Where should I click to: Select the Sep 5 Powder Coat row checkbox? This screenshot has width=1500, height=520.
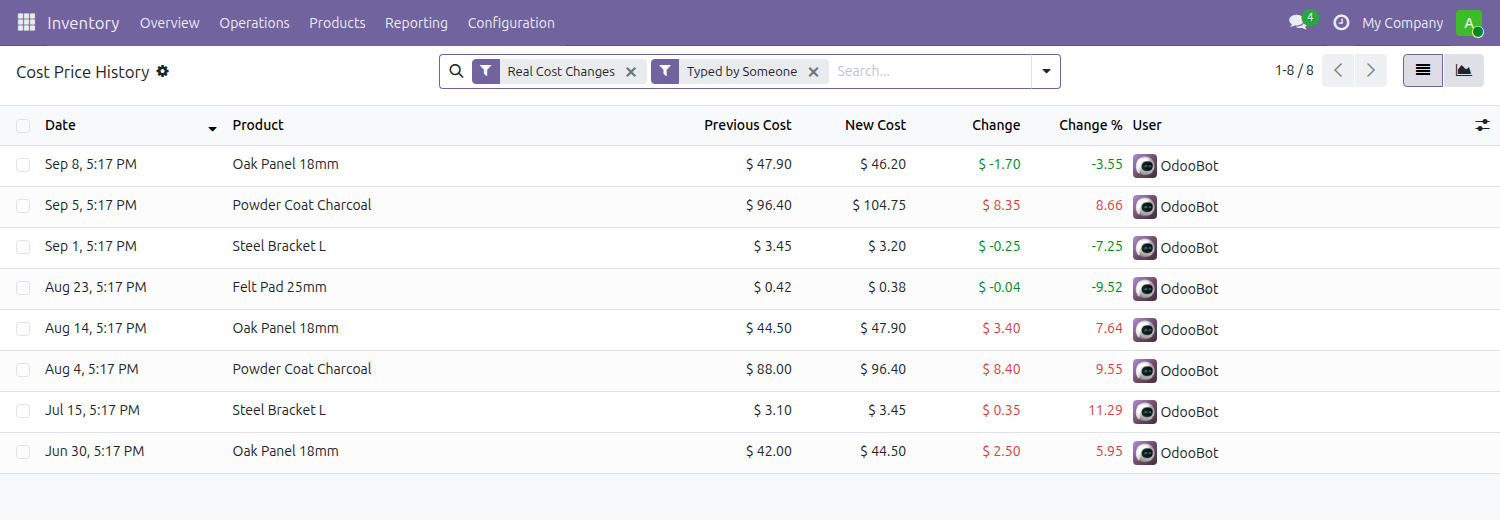(x=23, y=206)
